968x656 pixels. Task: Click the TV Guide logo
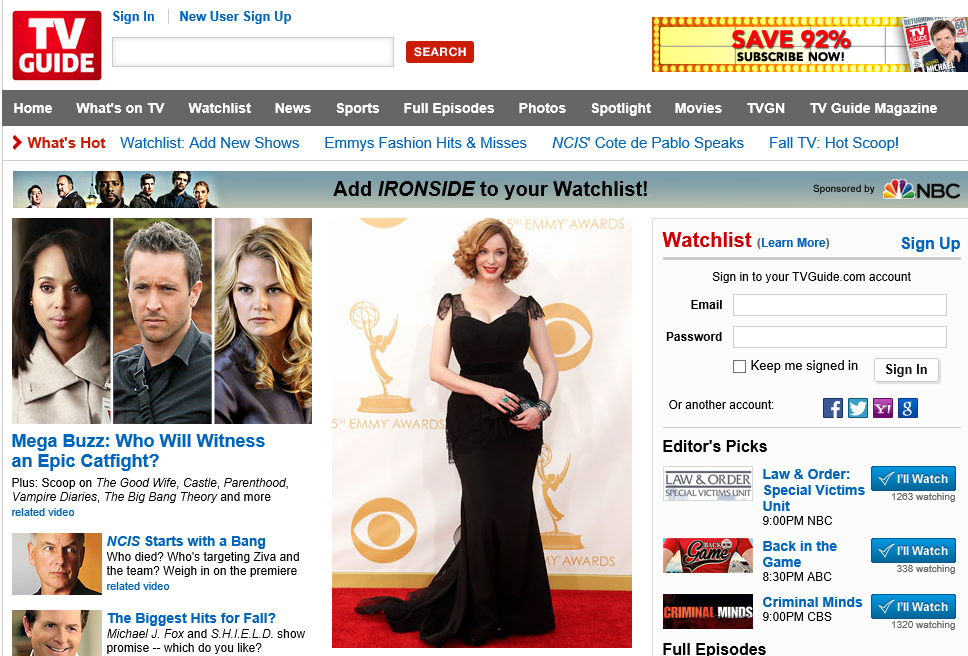(x=57, y=45)
